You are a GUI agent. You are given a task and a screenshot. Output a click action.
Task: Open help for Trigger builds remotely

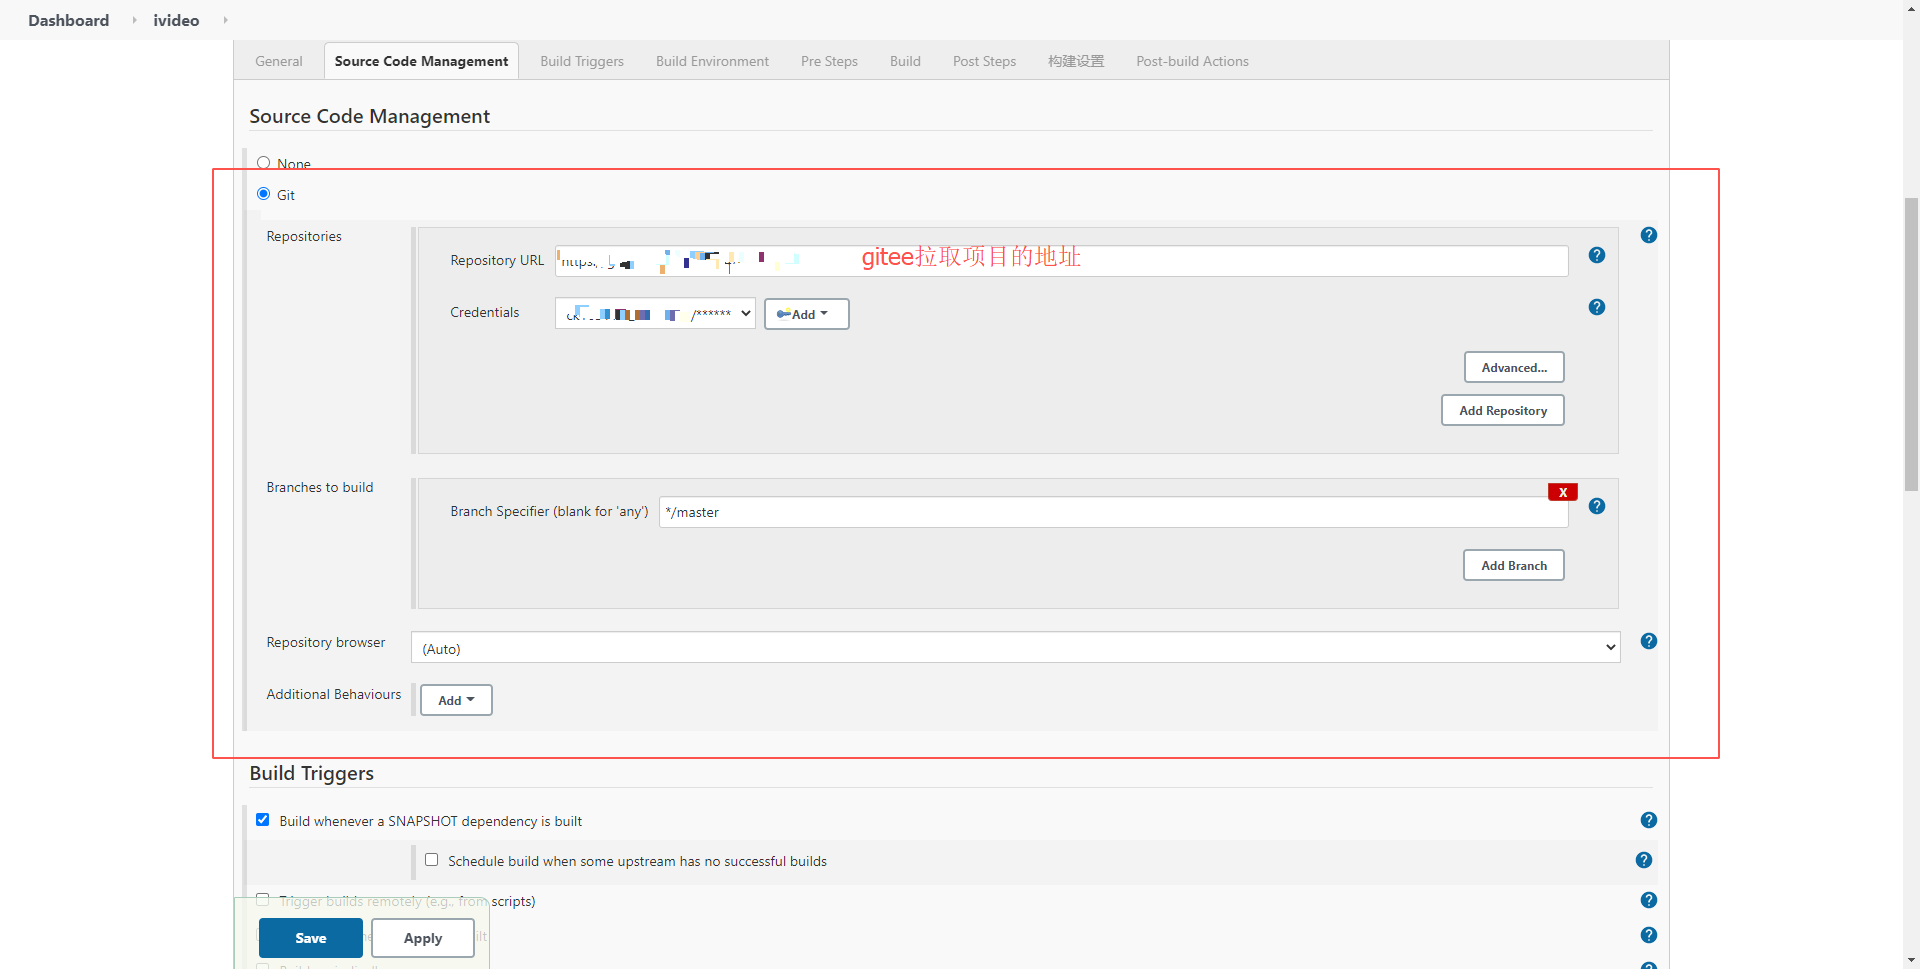pyautogui.click(x=1649, y=900)
